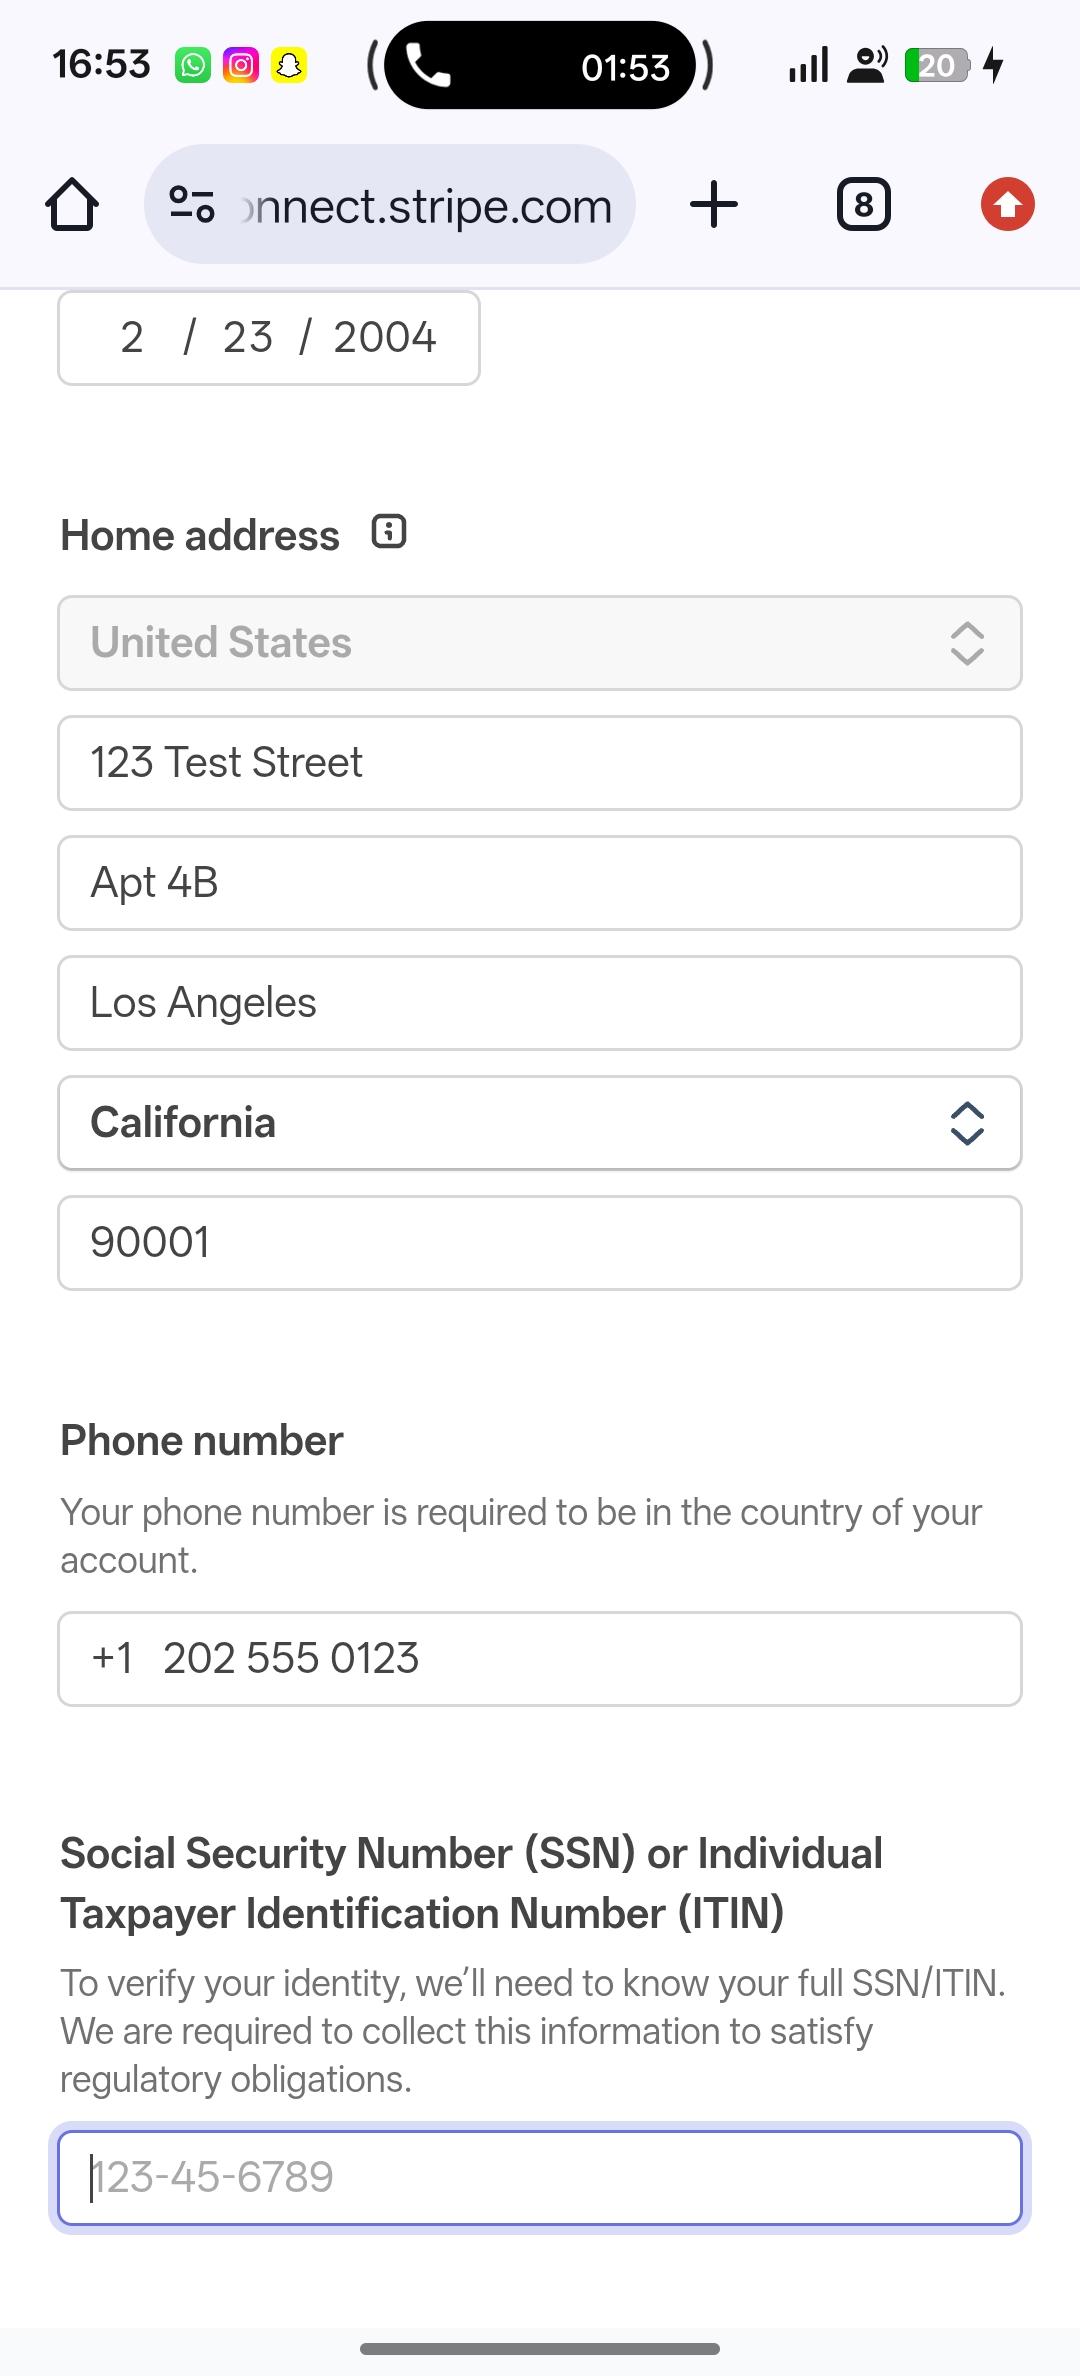The width and height of the screenshot is (1080, 2376).
Task: Tap the Instagram notification icon
Action: (241, 66)
